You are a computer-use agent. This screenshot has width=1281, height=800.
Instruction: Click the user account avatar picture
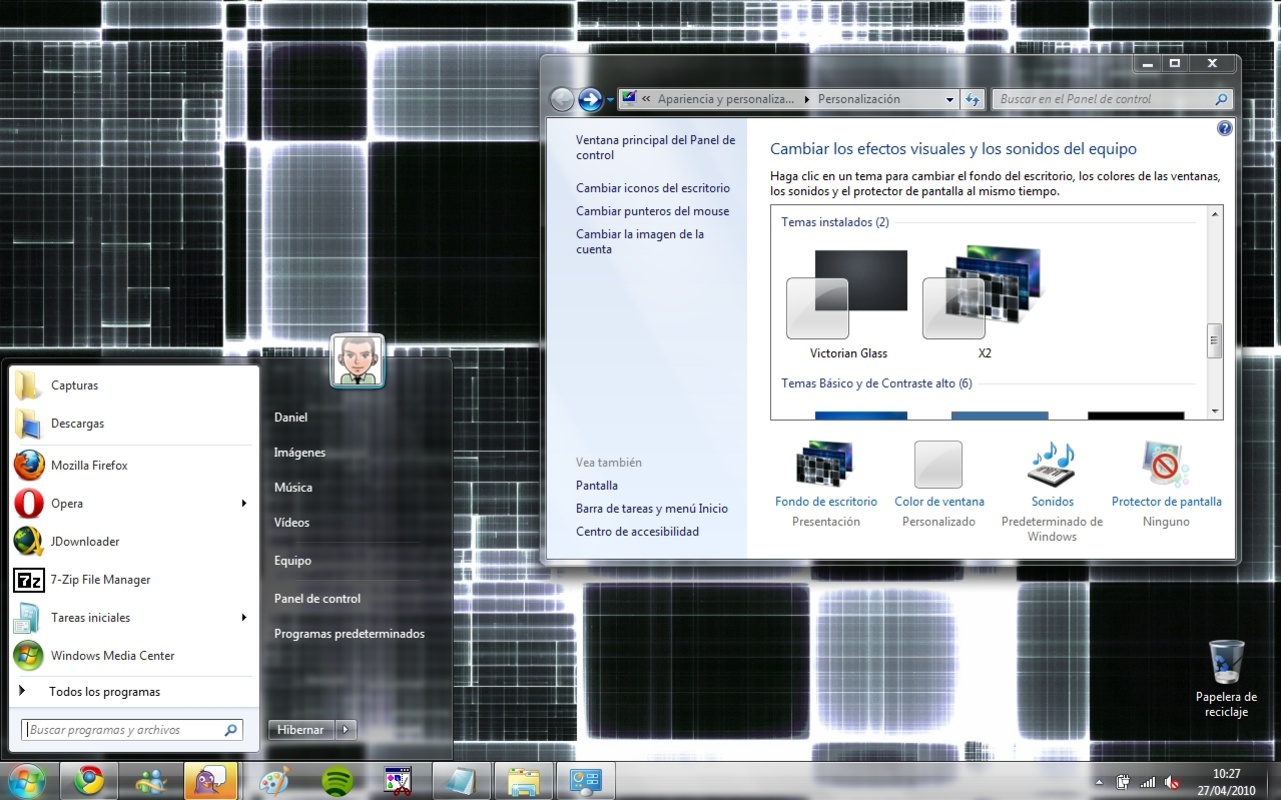tap(357, 361)
